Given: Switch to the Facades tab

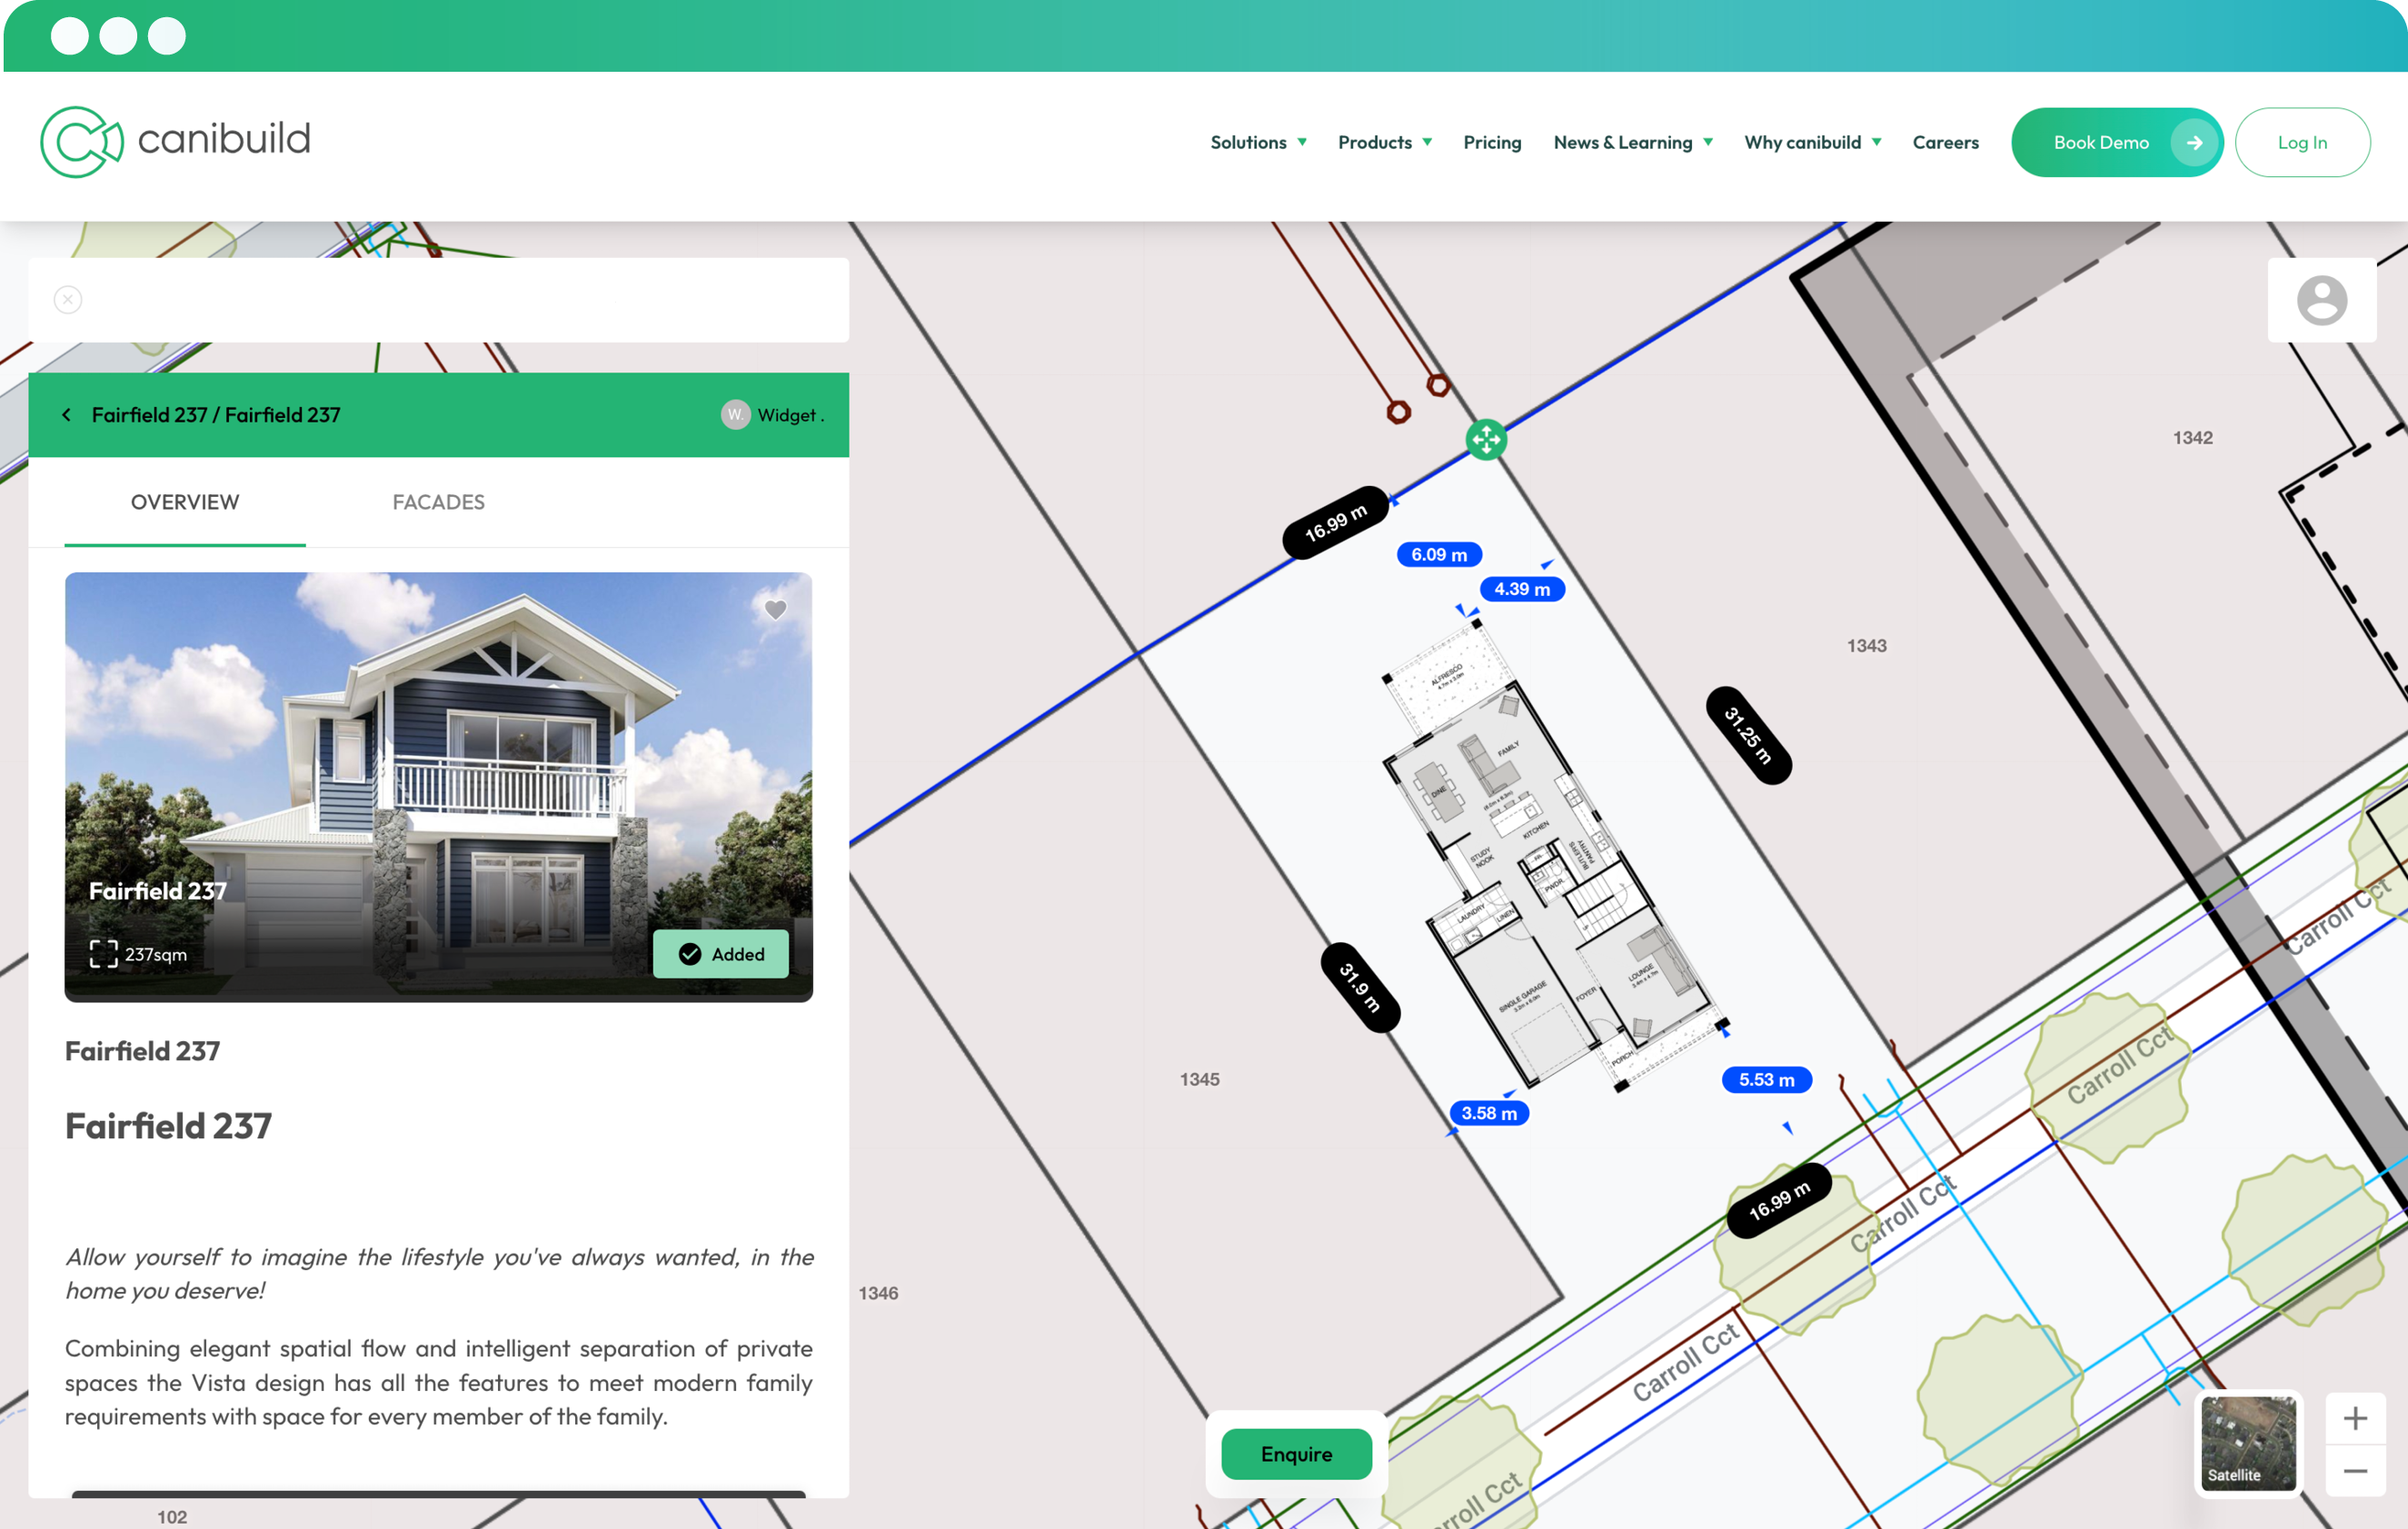Looking at the screenshot, I should click(438, 502).
